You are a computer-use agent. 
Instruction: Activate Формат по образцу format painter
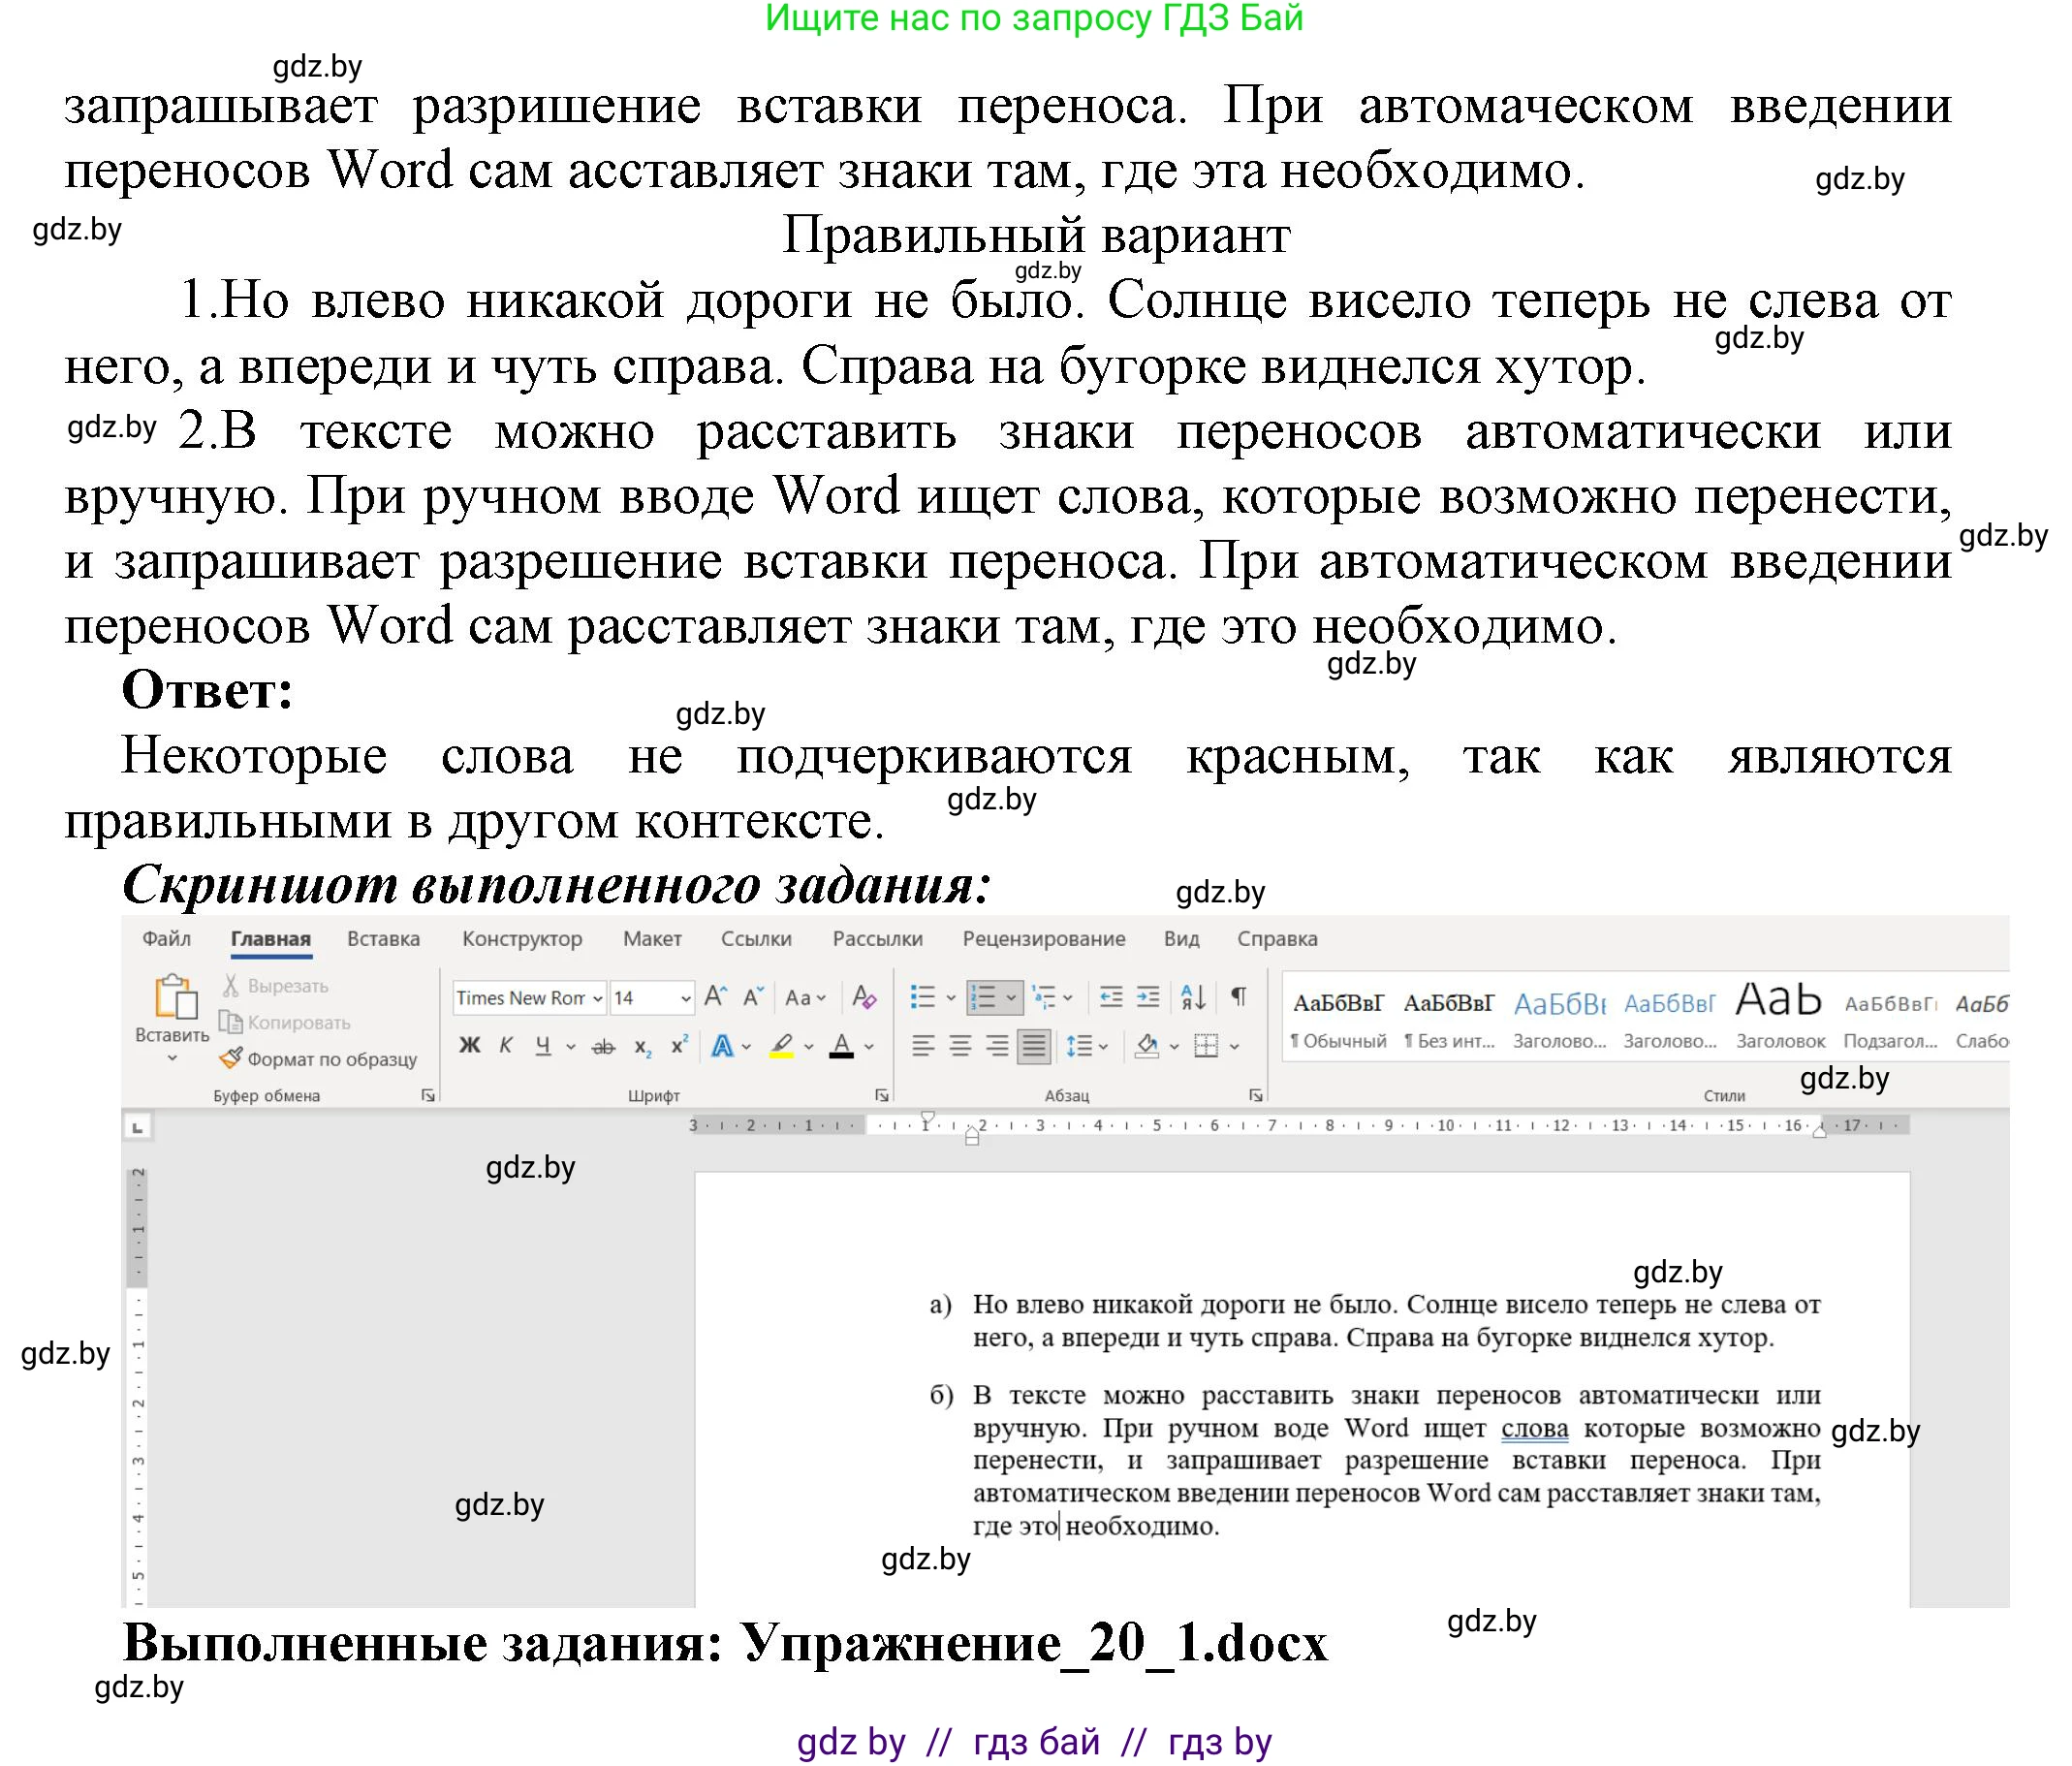point(318,1059)
